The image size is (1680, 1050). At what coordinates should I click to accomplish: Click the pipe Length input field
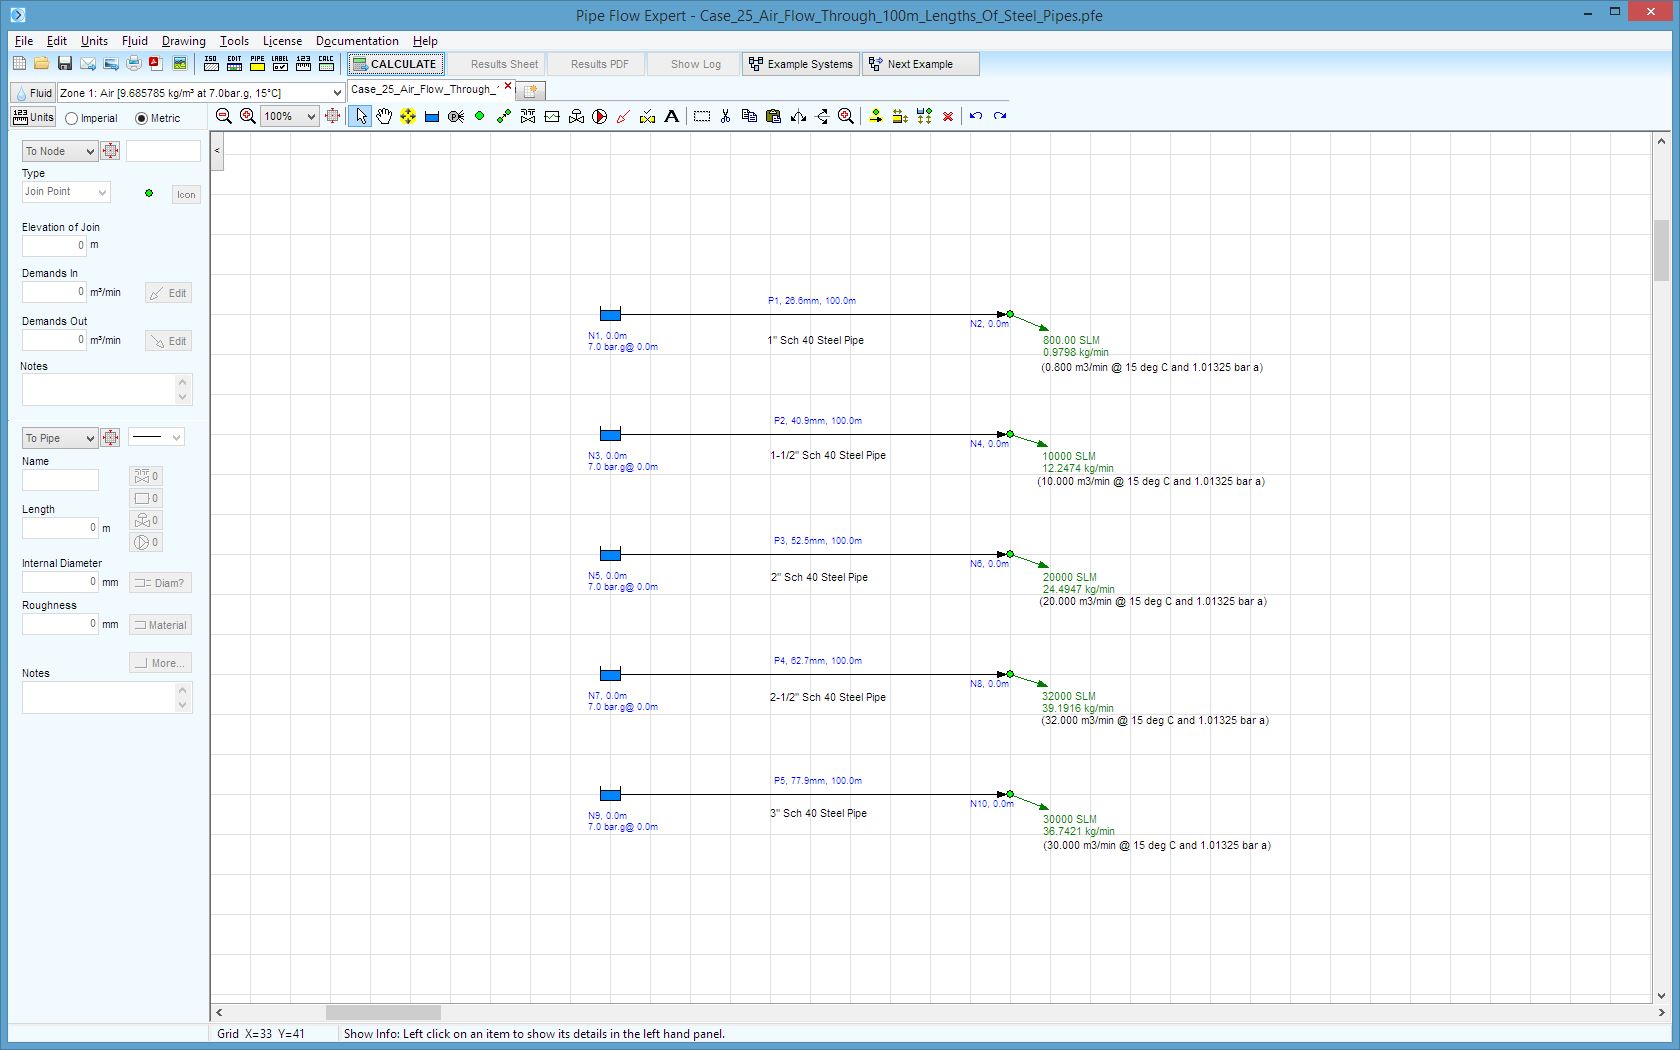click(x=60, y=527)
